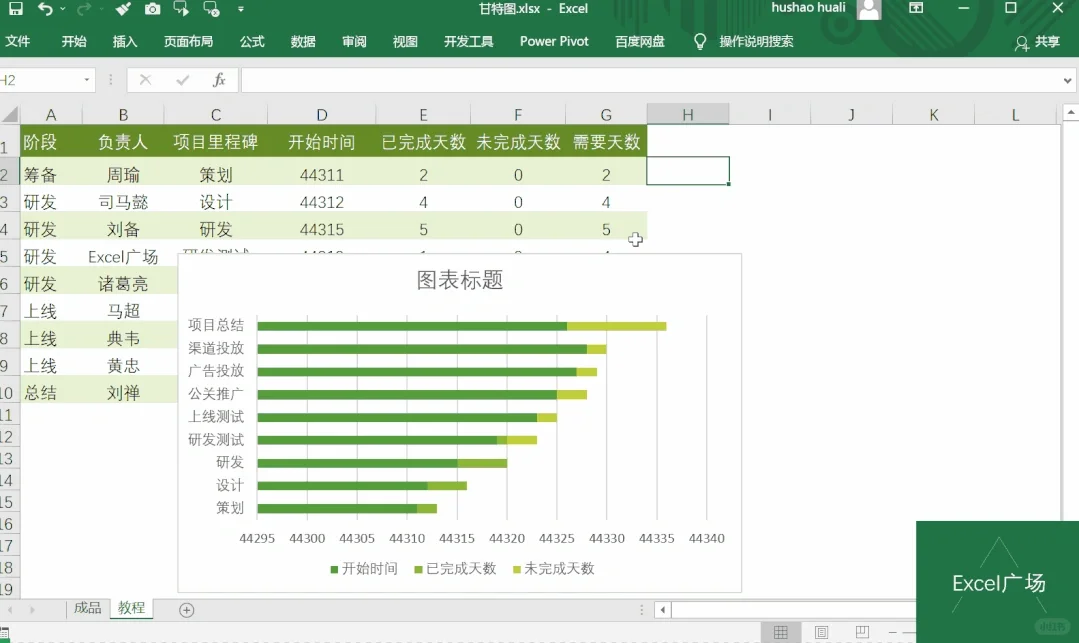Click the new comment bubble icon
Viewport: 1079px width, 643px height.
coord(181,8)
